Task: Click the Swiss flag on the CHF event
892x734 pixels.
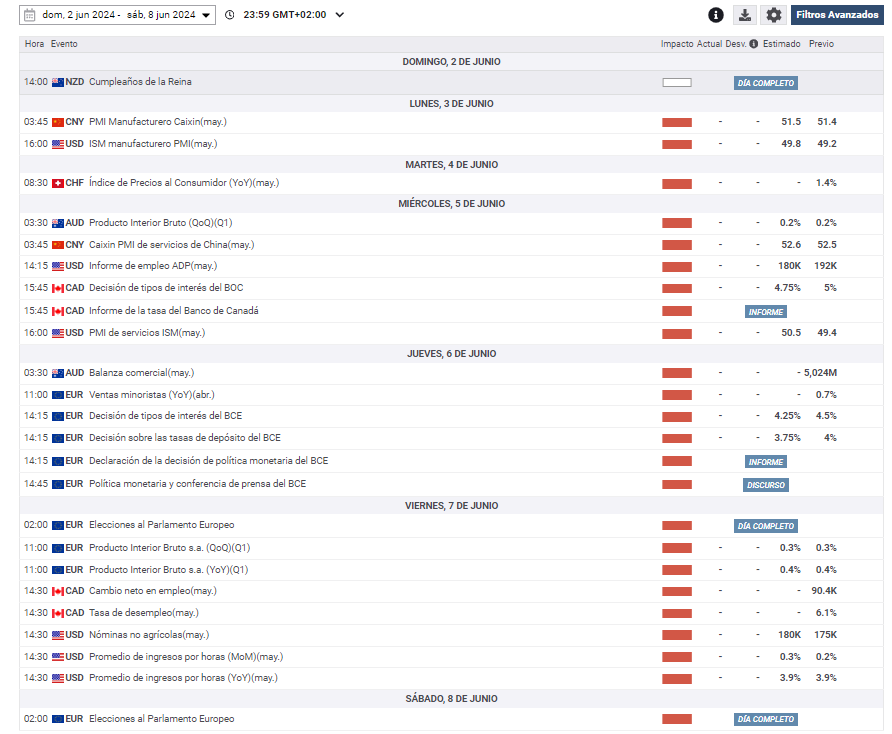Action: [58, 183]
